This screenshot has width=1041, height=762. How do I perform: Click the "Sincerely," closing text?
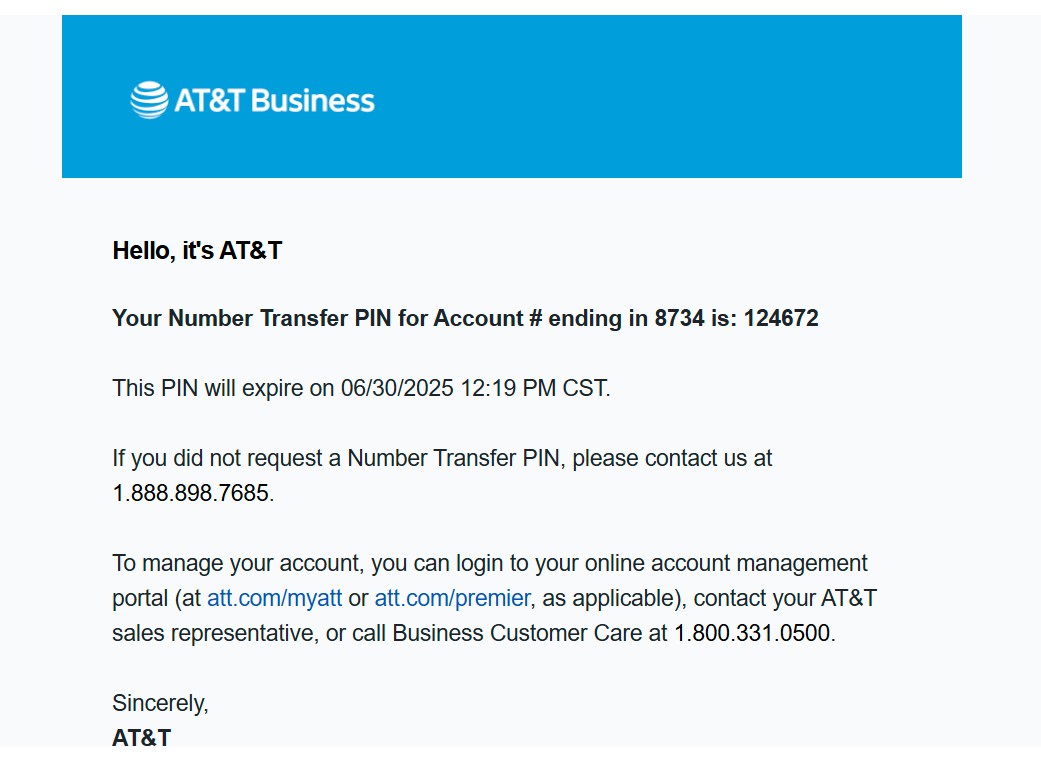(x=160, y=703)
